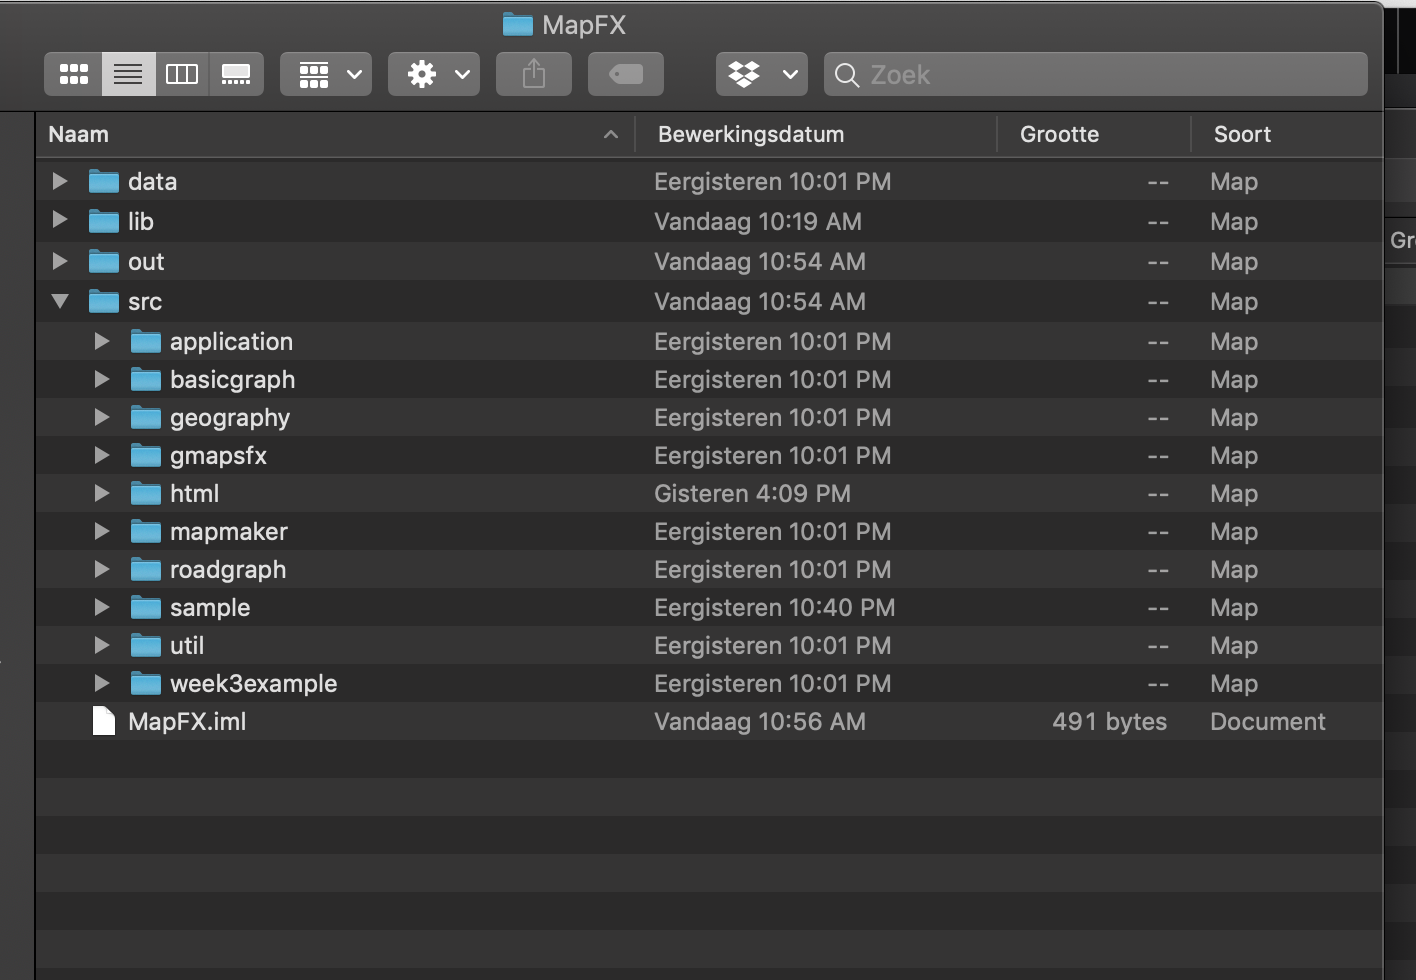
Task: Select the lib folder icon
Action: click(104, 221)
